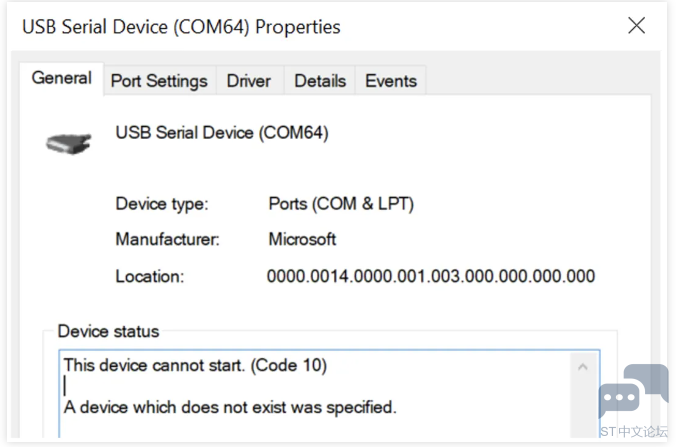Image resolution: width=677 pixels, height=447 pixels.
Task: Click the Device status scrollbar track
Action: pyautogui.click(x=583, y=406)
